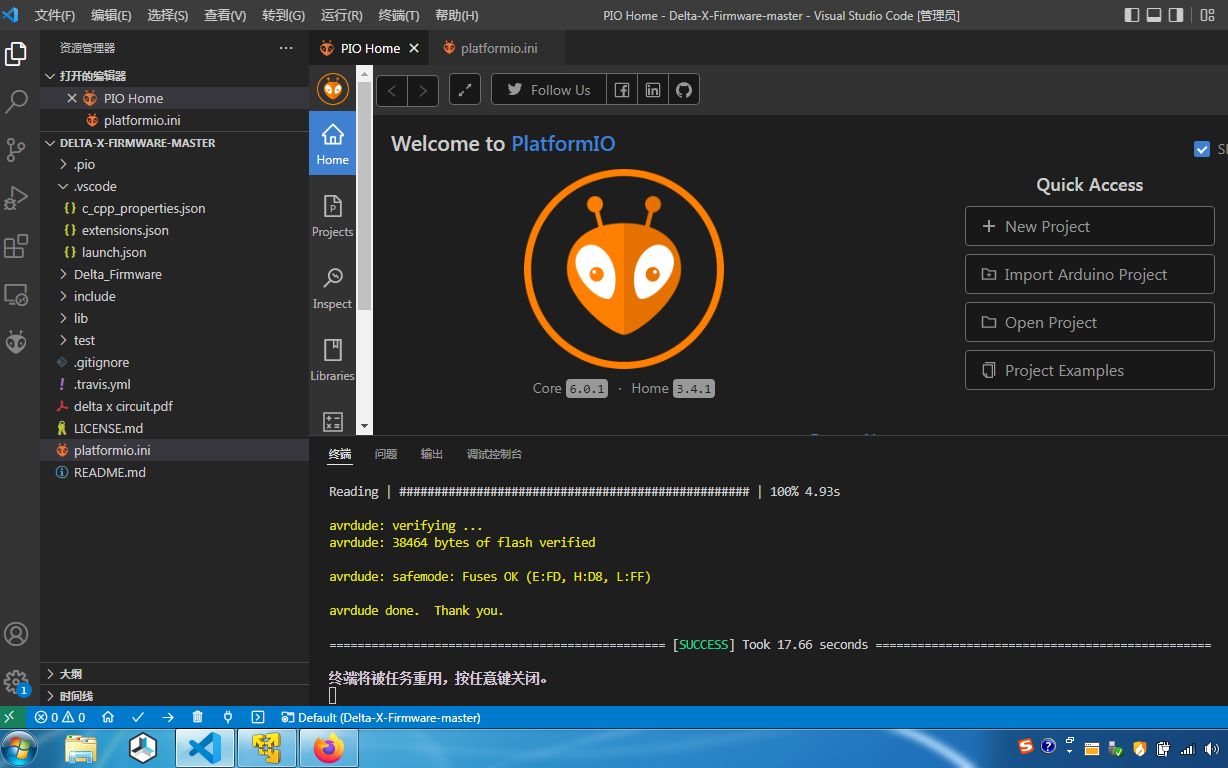Viewport: 1228px width, 768px height.
Task: Click the PIO Home forward arrow
Action: [x=423, y=90]
